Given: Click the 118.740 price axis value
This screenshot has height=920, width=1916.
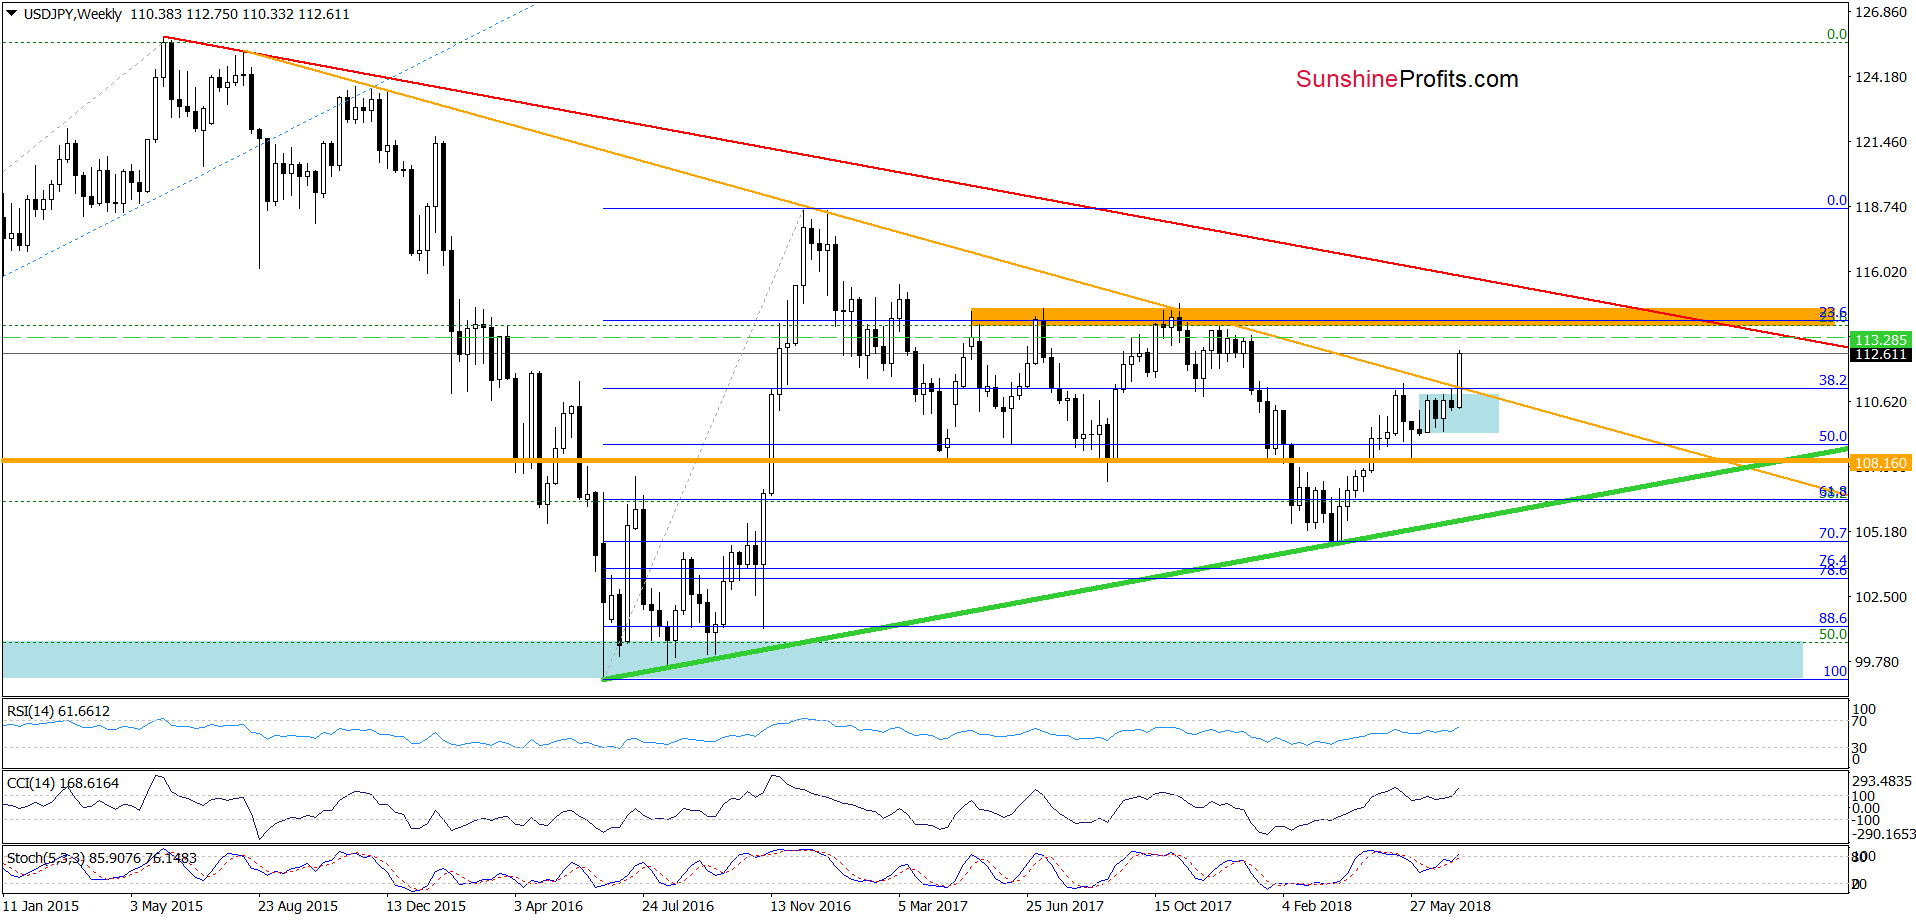Looking at the screenshot, I should (1881, 207).
